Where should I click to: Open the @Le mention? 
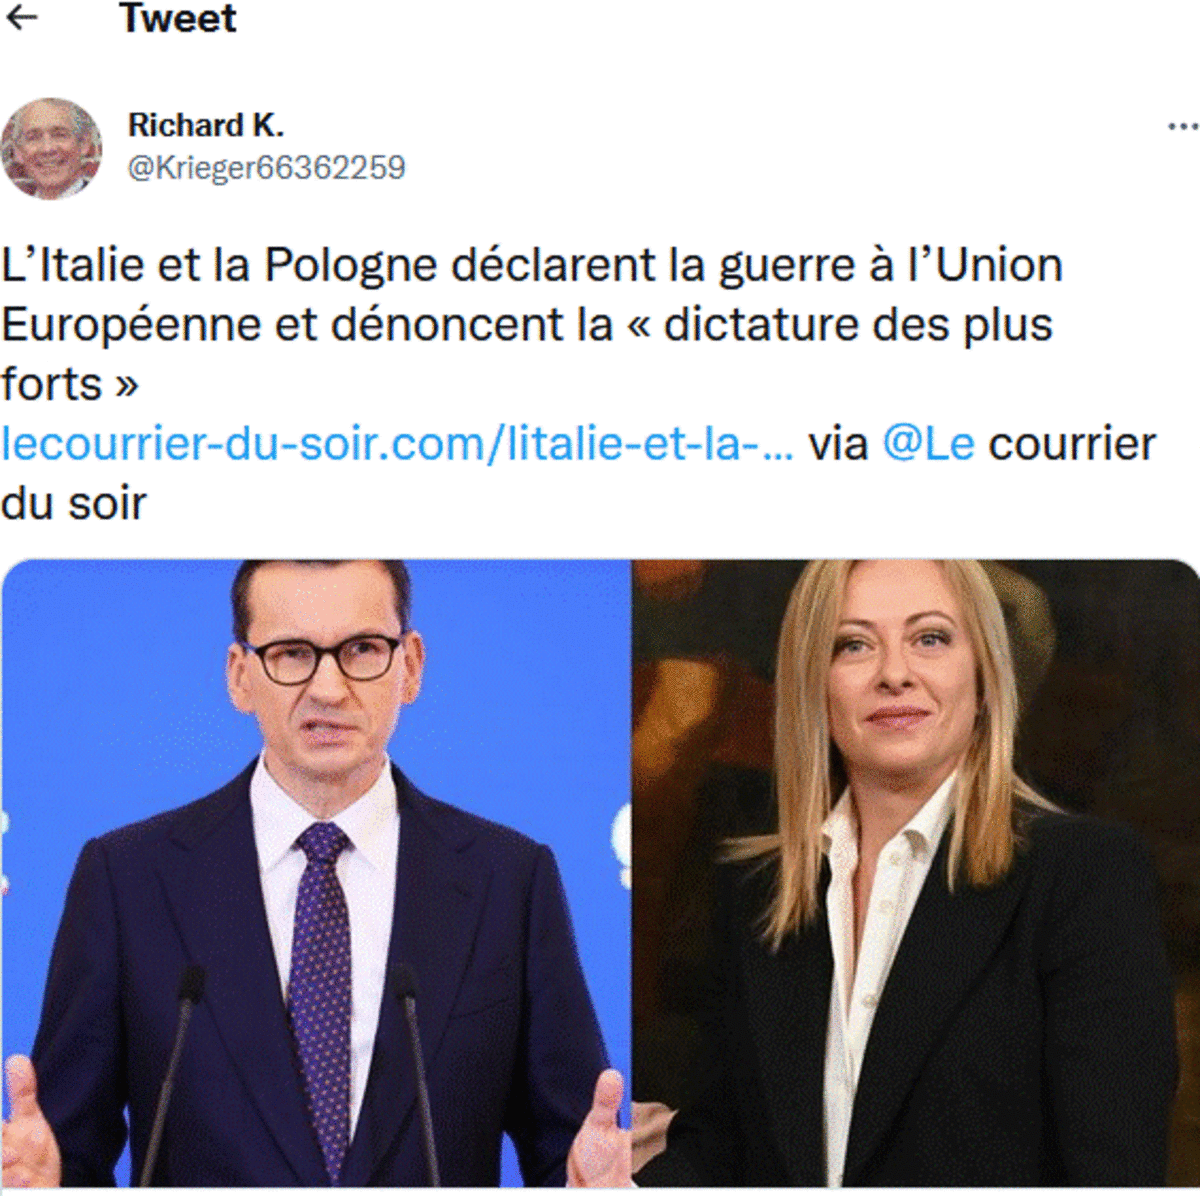tap(928, 443)
